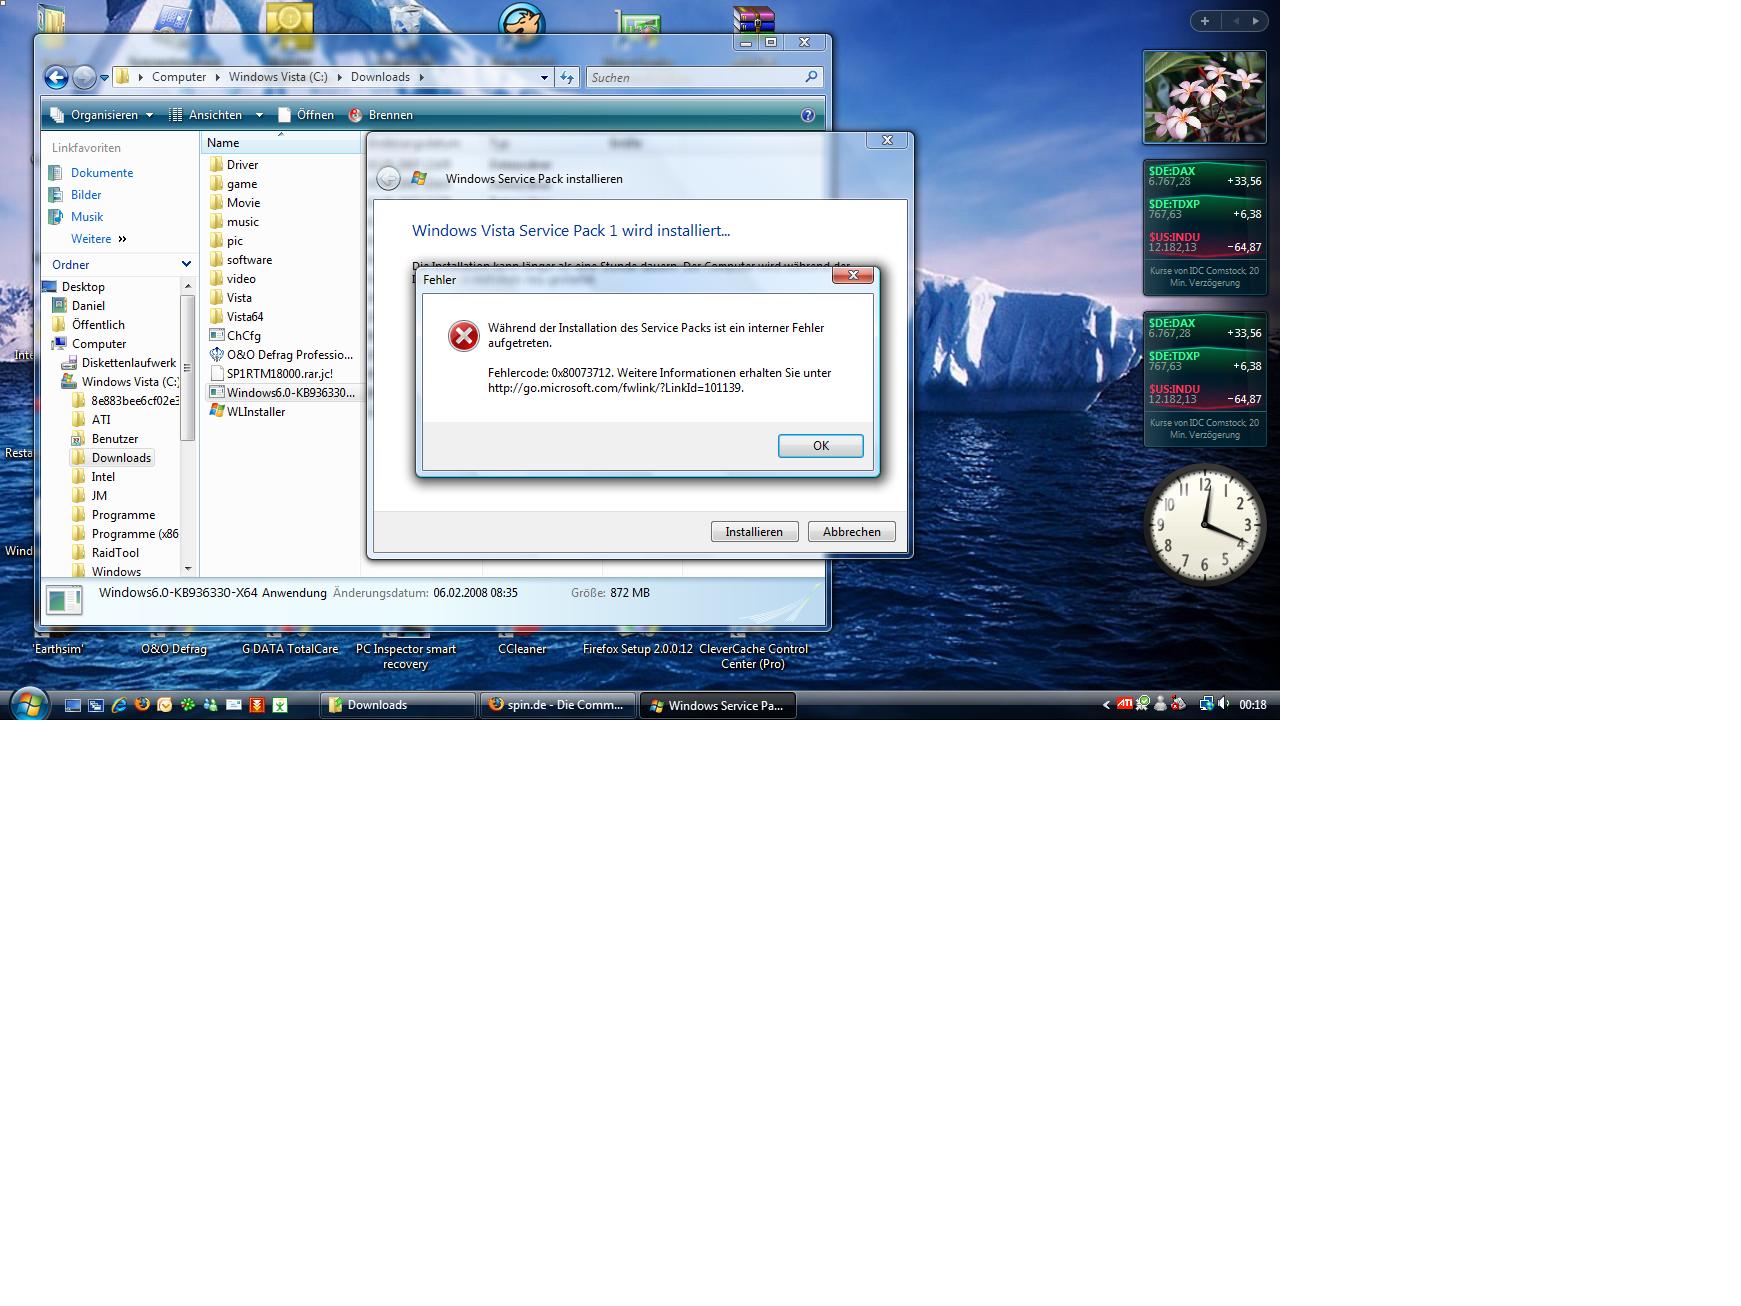Click ATI tray icon
1741x1306 pixels.
1125,704
